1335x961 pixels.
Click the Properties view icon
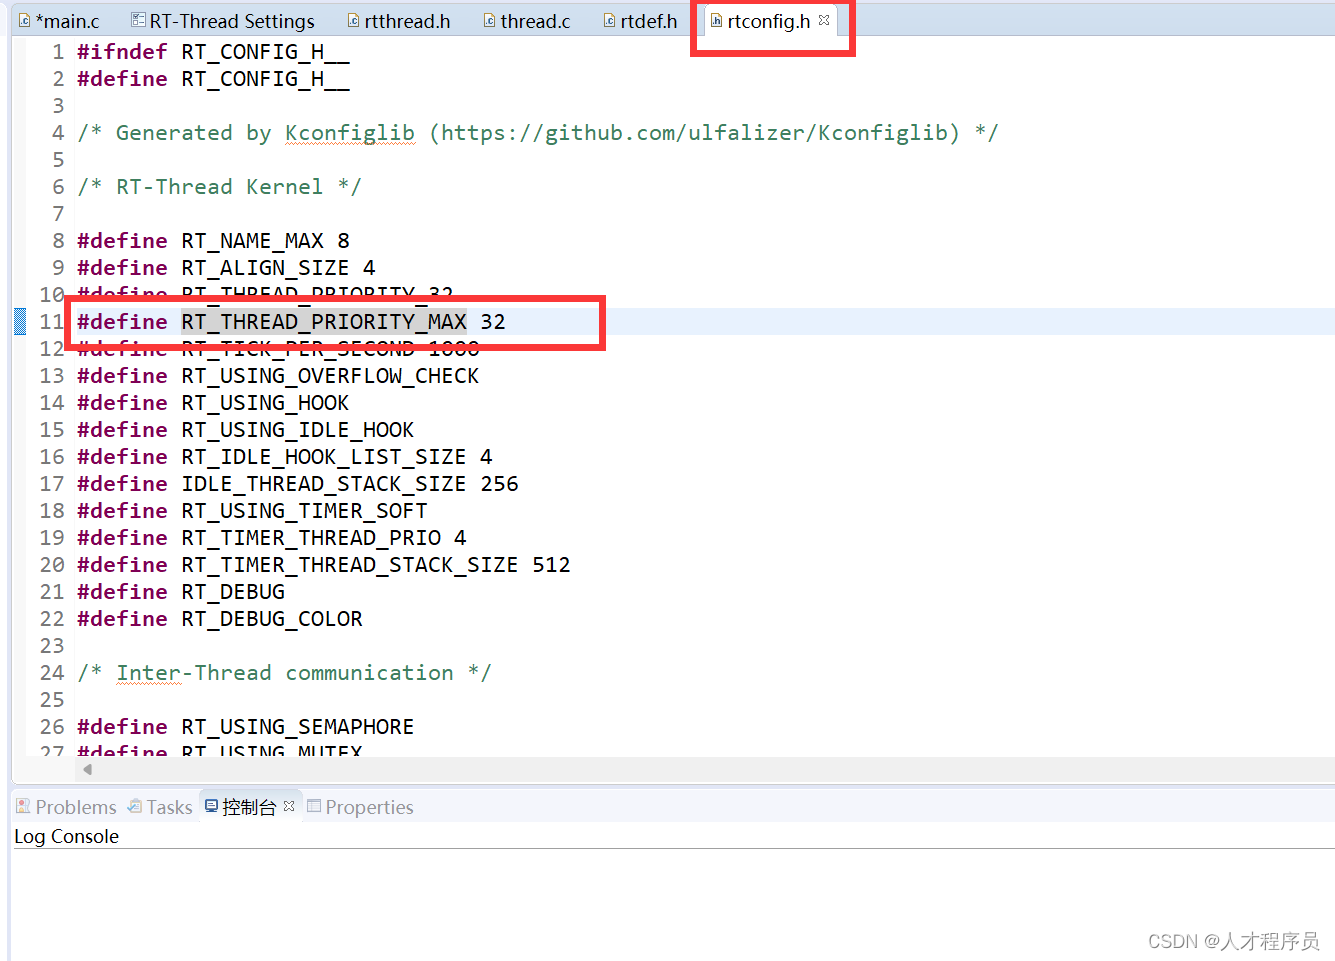[x=314, y=806]
